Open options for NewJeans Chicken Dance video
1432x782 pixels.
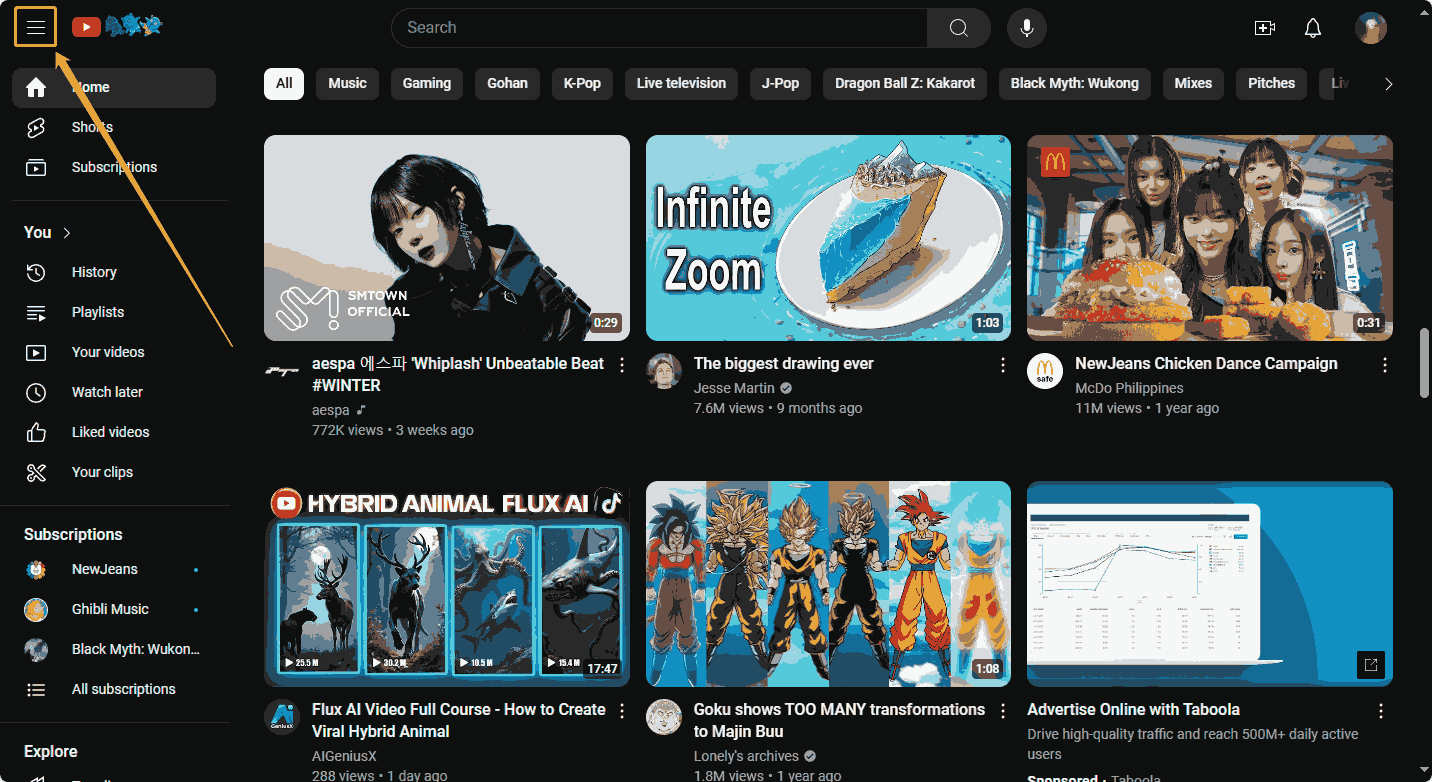1385,365
